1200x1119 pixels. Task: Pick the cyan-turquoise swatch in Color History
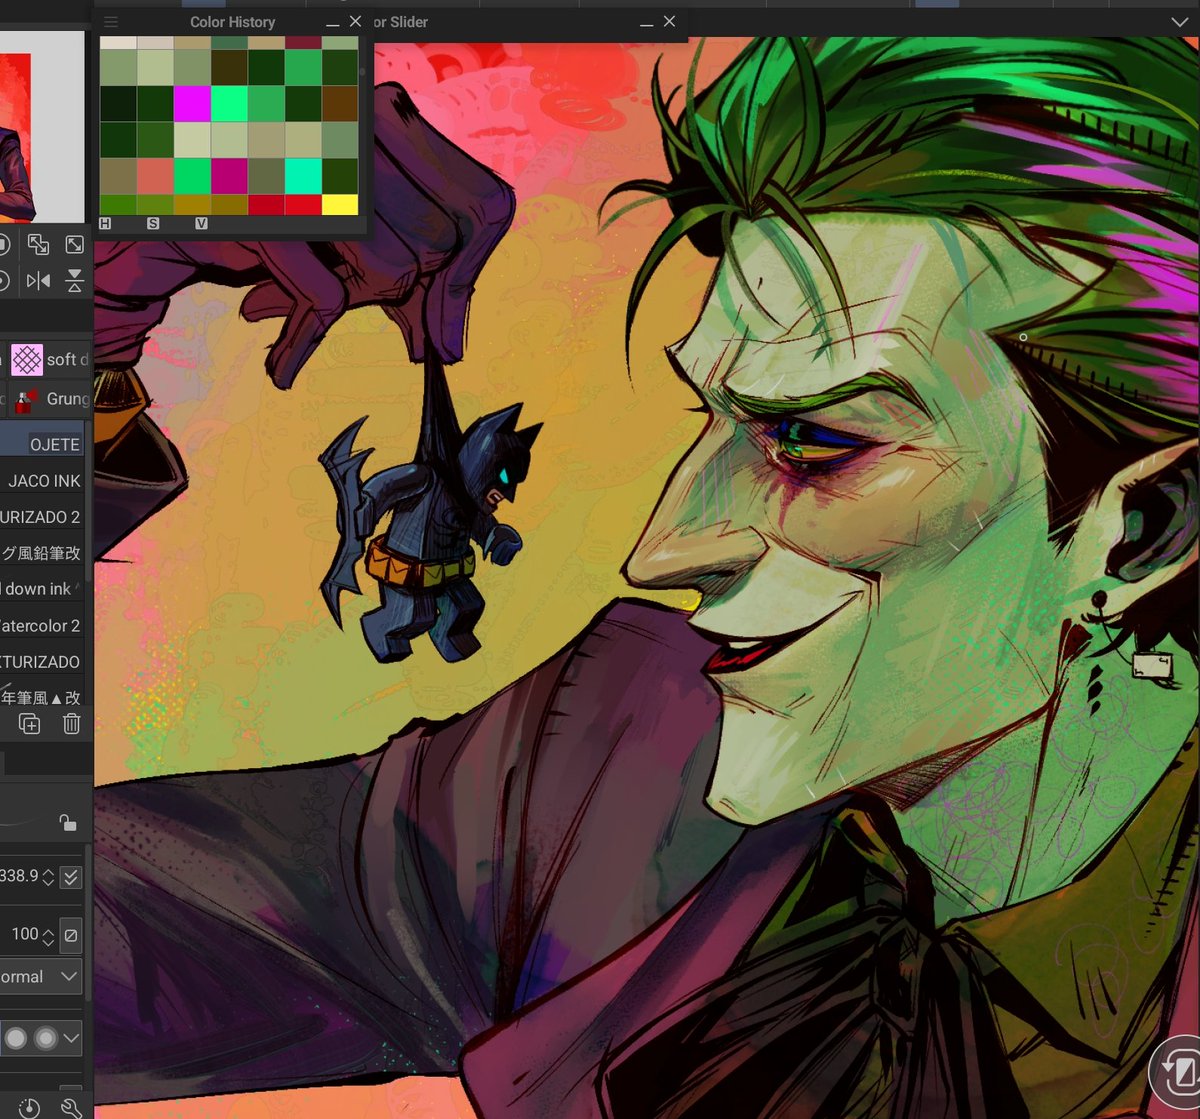[x=303, y=176]
